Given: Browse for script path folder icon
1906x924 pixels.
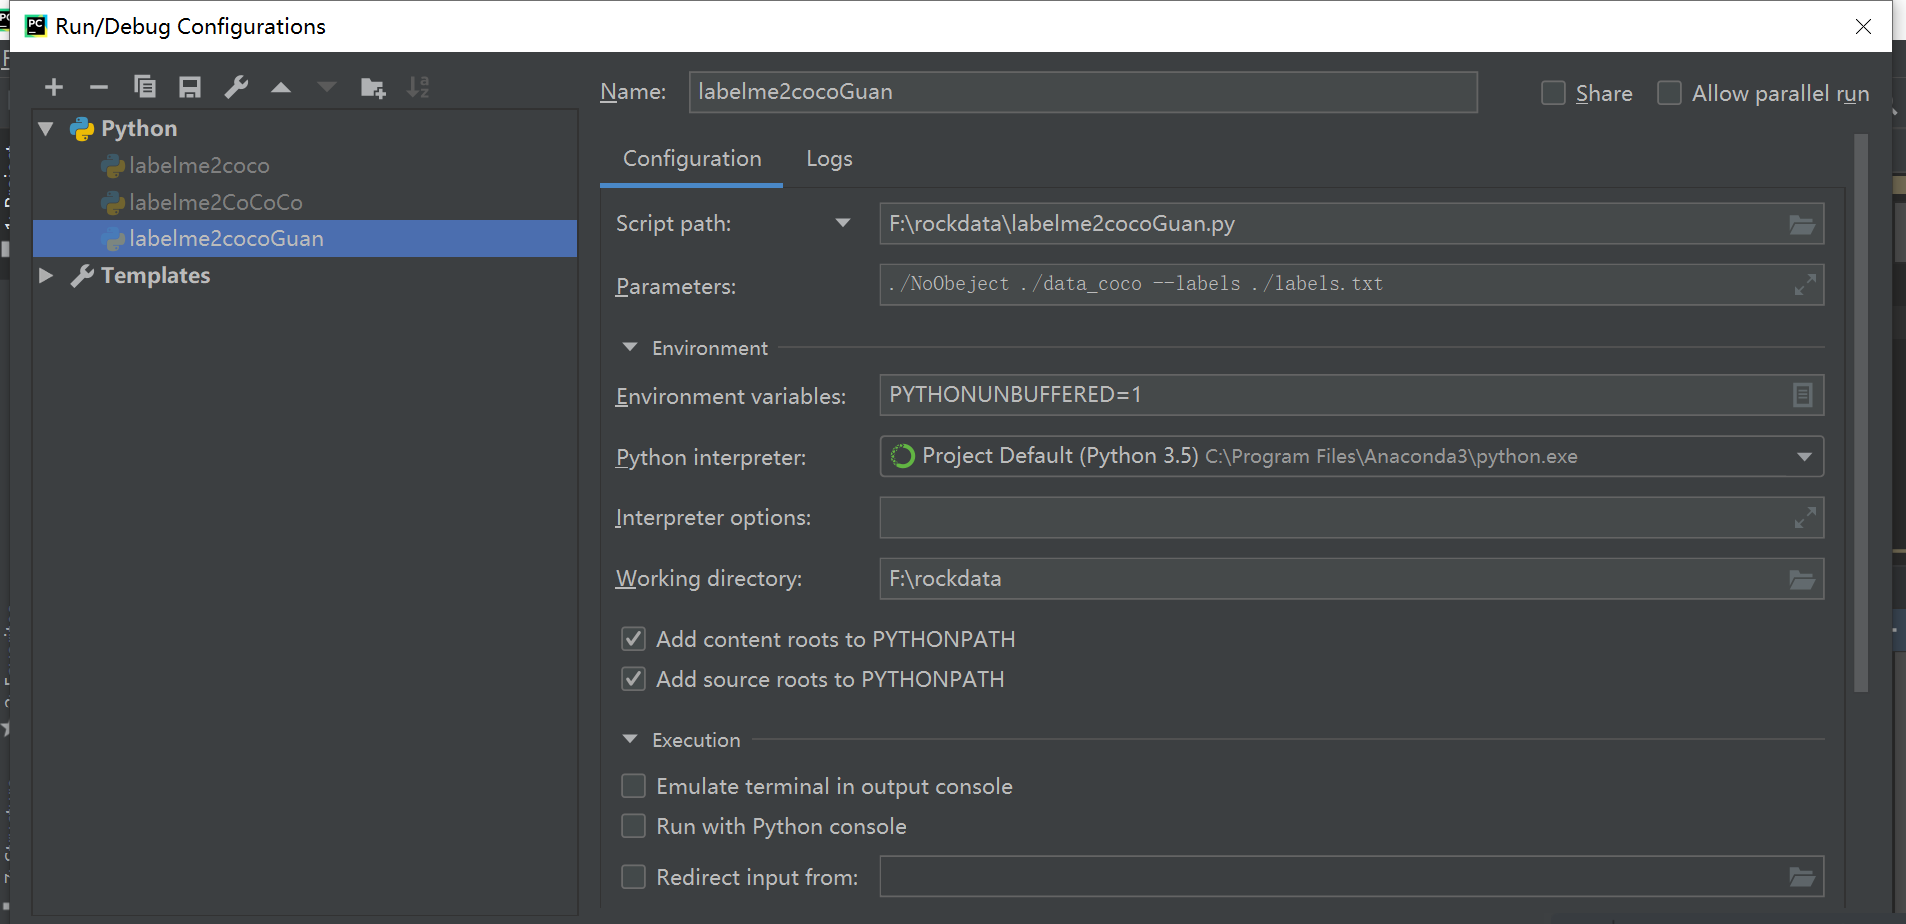Looking at the screenshot, I should coord(1802,225).
